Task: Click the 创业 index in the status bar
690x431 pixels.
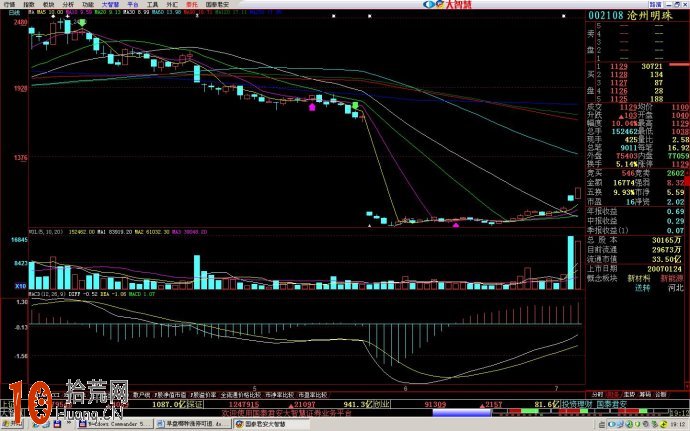Action: [382, 404]
